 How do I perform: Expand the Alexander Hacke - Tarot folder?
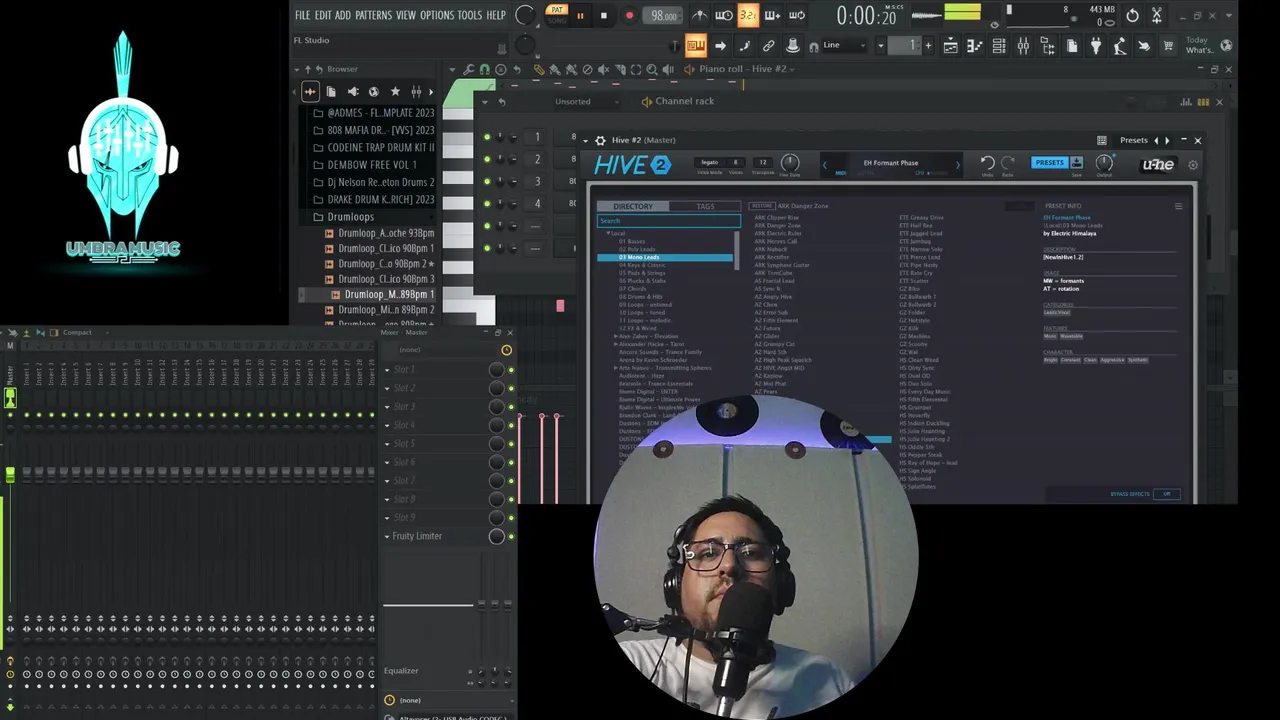[x=615, y=344]
